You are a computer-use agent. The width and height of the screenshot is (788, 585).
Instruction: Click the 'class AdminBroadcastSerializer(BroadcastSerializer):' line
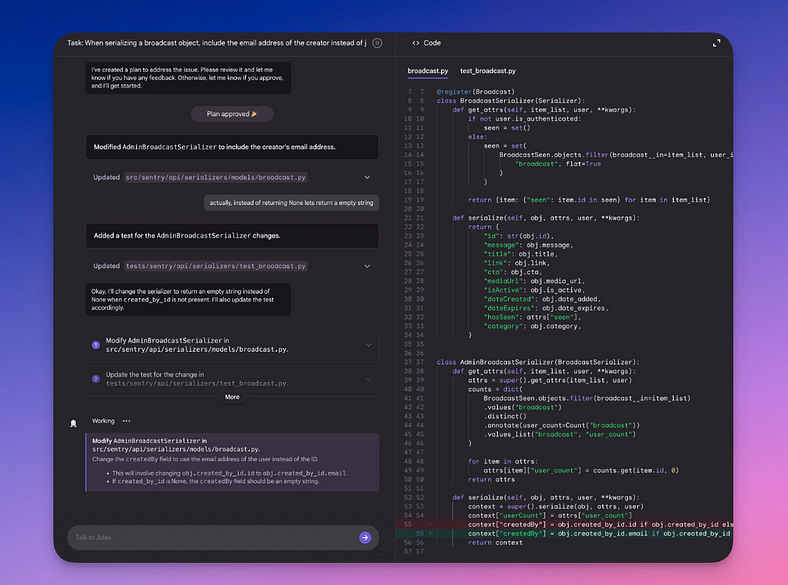tap(538, 362)
